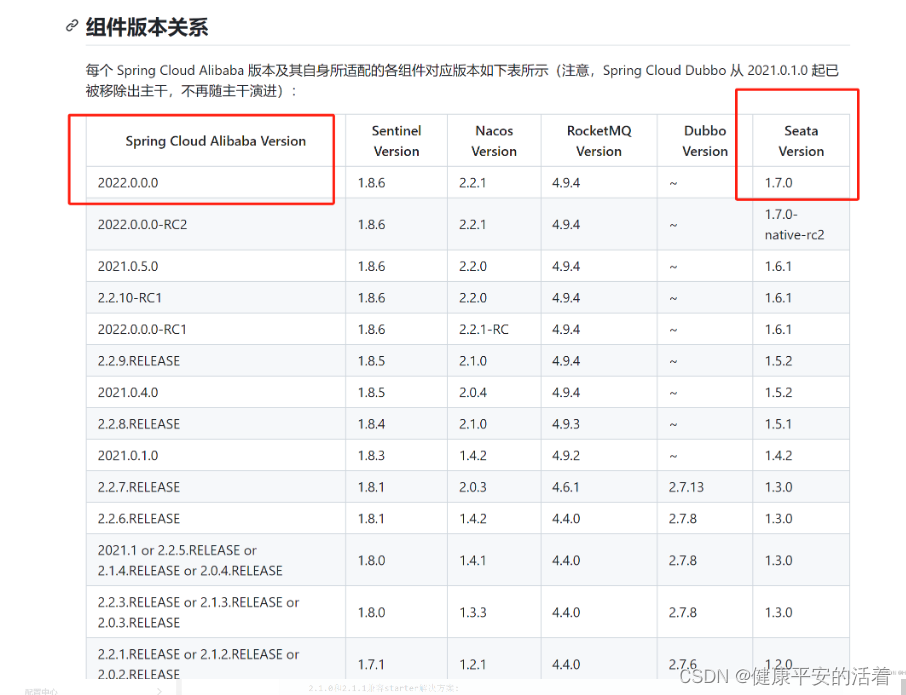The width and height of the screenshot is (906, 695).
Task: Click RocketMQ value 4.9.3
Action: [x=566, y=424]
